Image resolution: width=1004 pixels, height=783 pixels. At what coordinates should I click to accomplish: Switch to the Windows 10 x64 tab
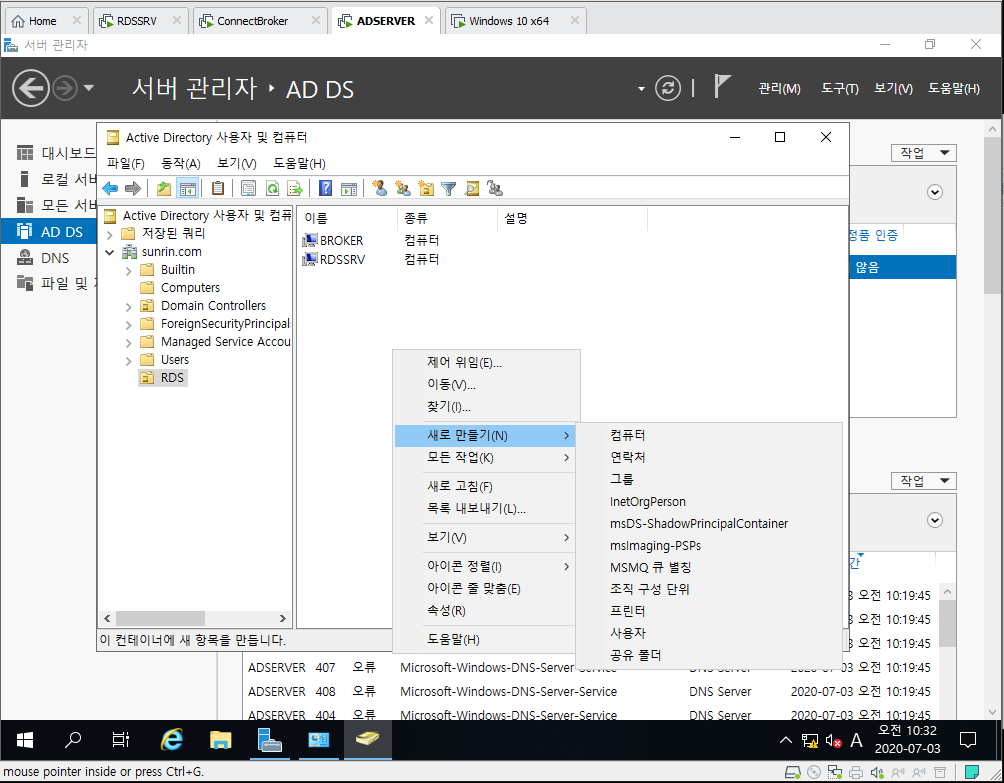[x=515, y=21]
